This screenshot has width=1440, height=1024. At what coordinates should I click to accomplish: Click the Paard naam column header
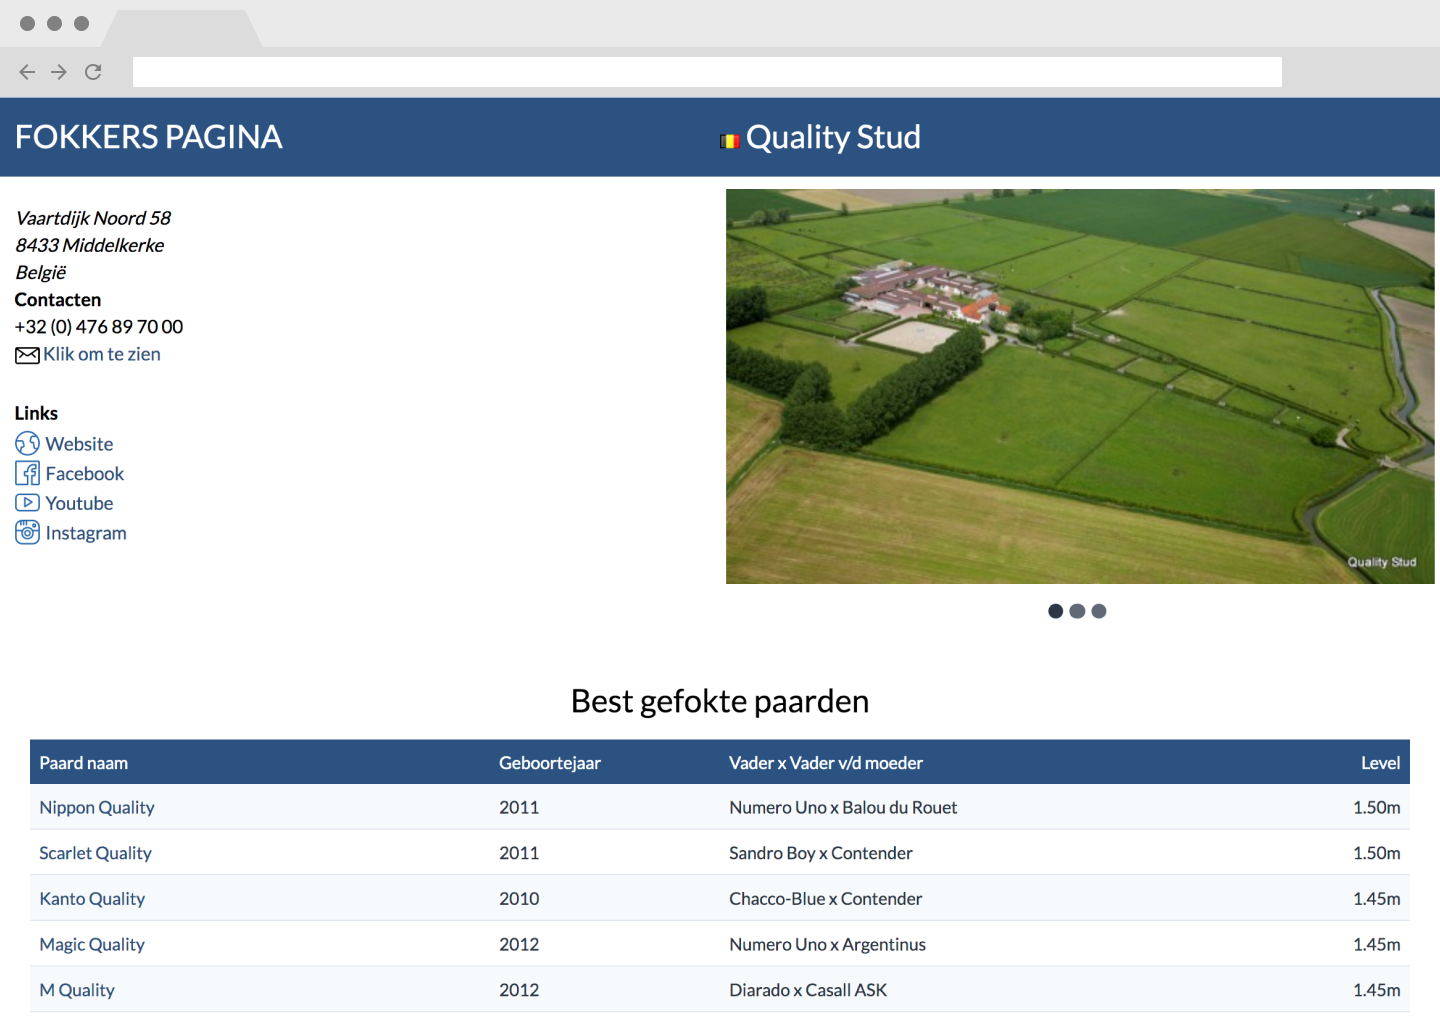click(84, 763)
